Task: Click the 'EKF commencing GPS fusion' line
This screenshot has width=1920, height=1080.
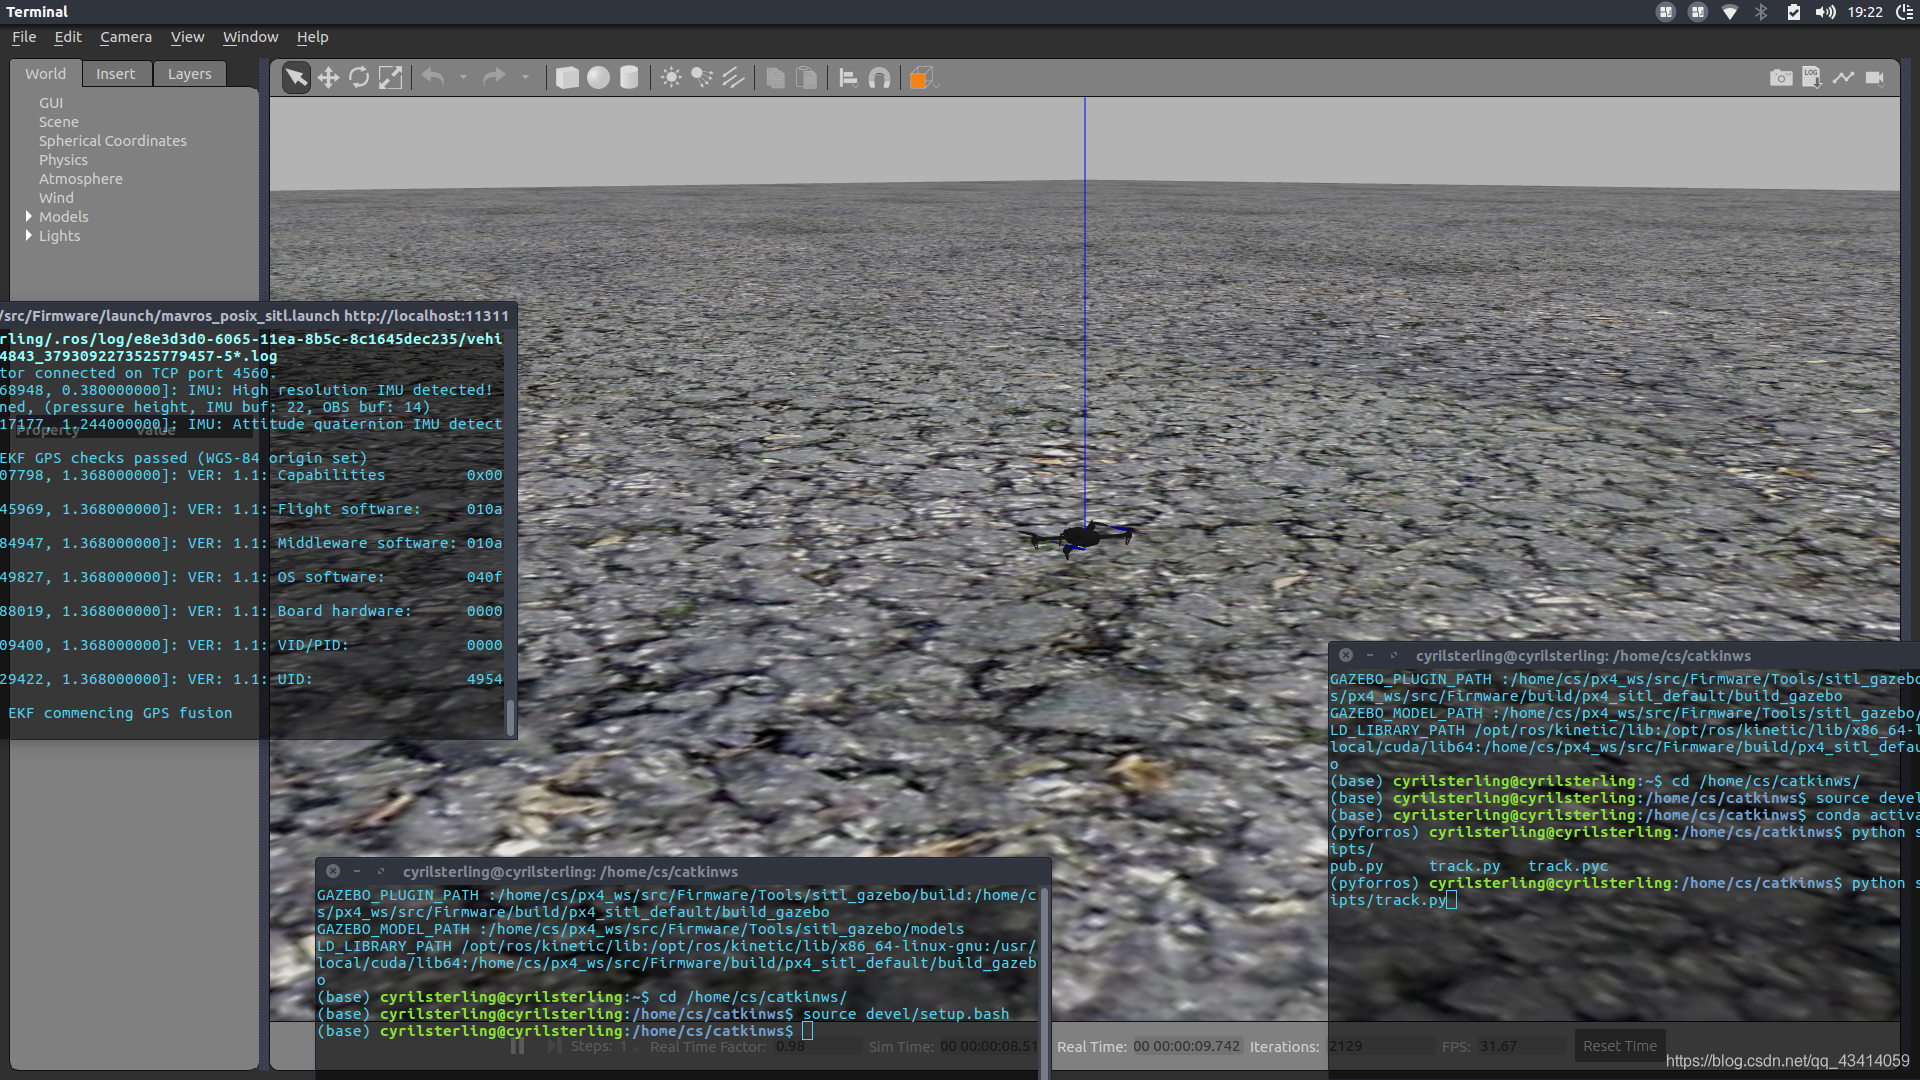Action: (120, 713)
